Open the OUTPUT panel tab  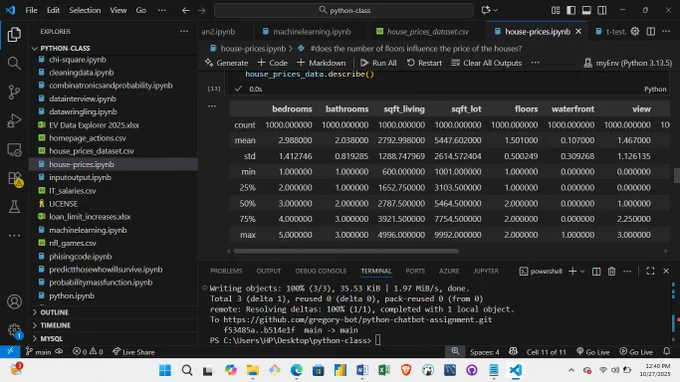pyautogui.click(x=269, y=271)
